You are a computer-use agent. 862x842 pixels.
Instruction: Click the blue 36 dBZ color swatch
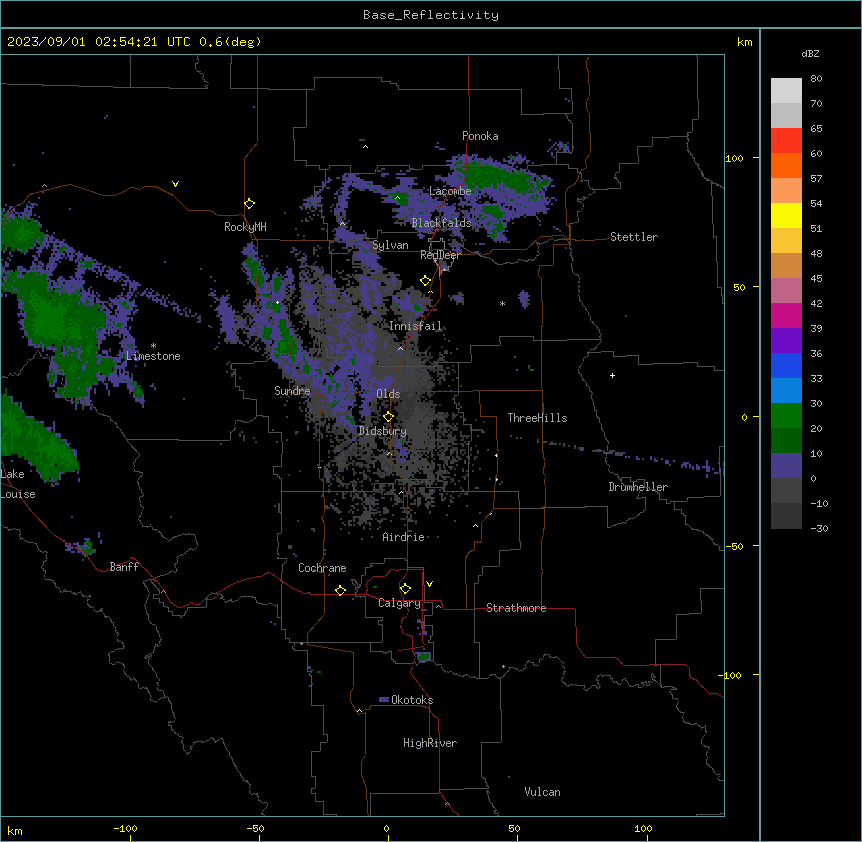(786, 365)
